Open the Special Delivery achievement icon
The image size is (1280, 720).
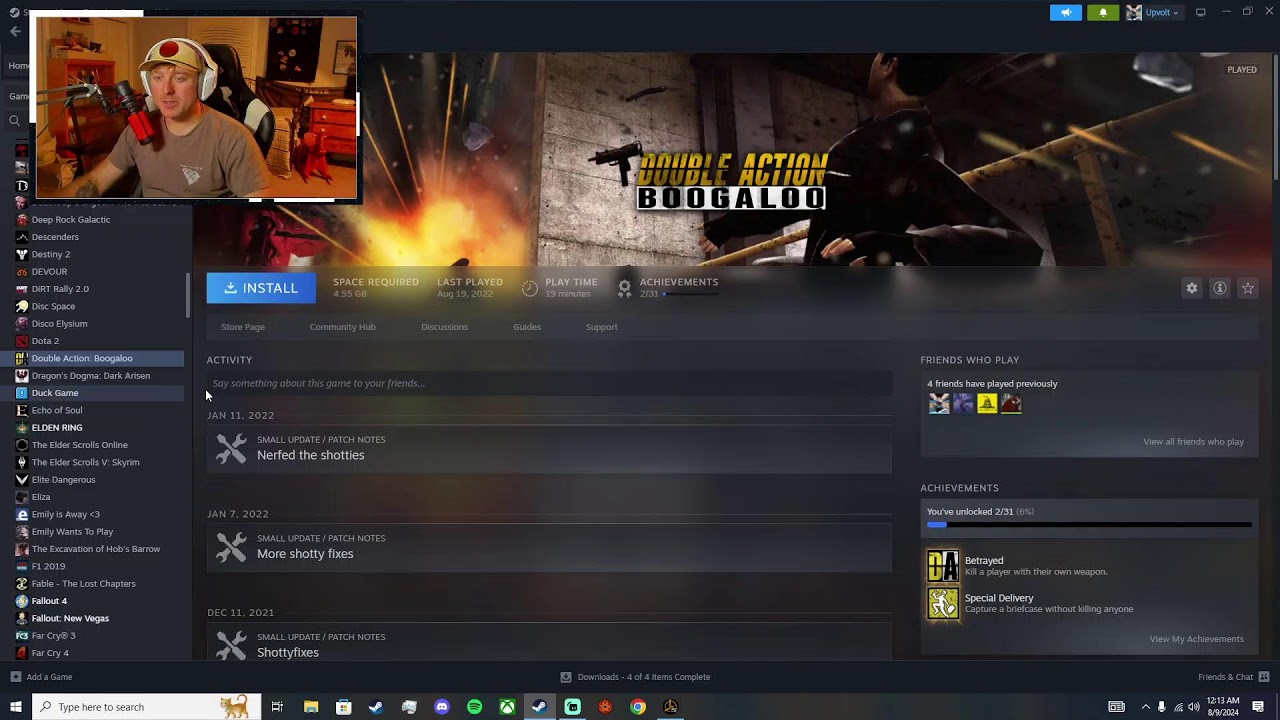click(943, 603)
